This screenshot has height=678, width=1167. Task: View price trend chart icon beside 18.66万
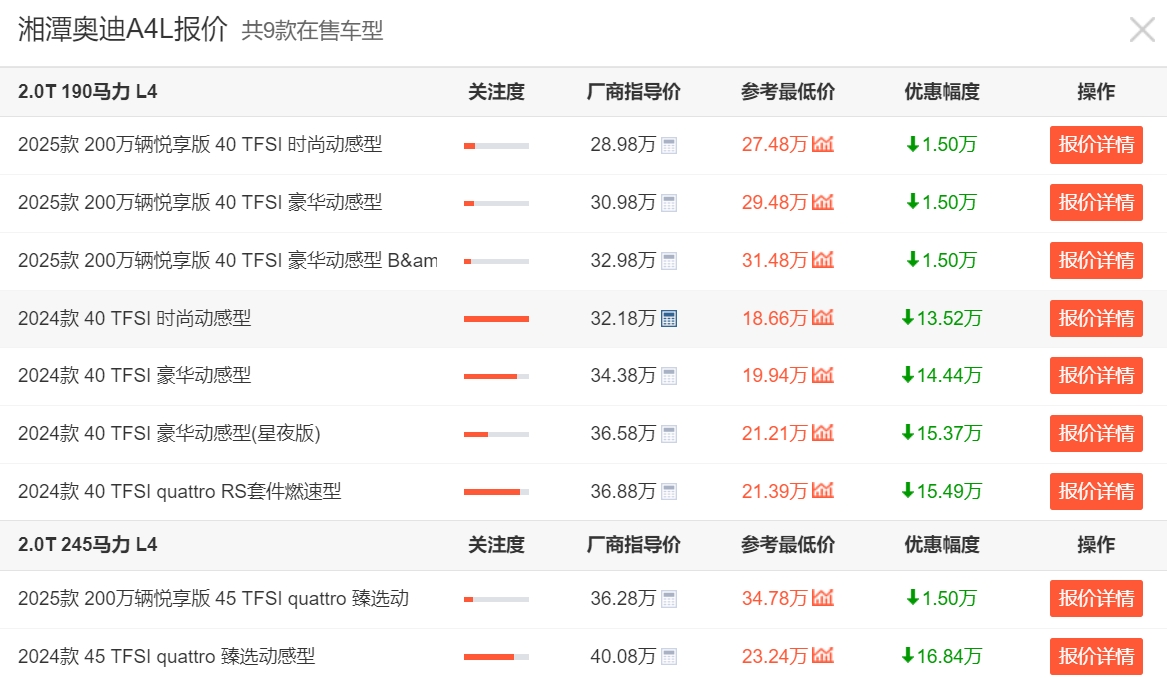coord(822,318)
